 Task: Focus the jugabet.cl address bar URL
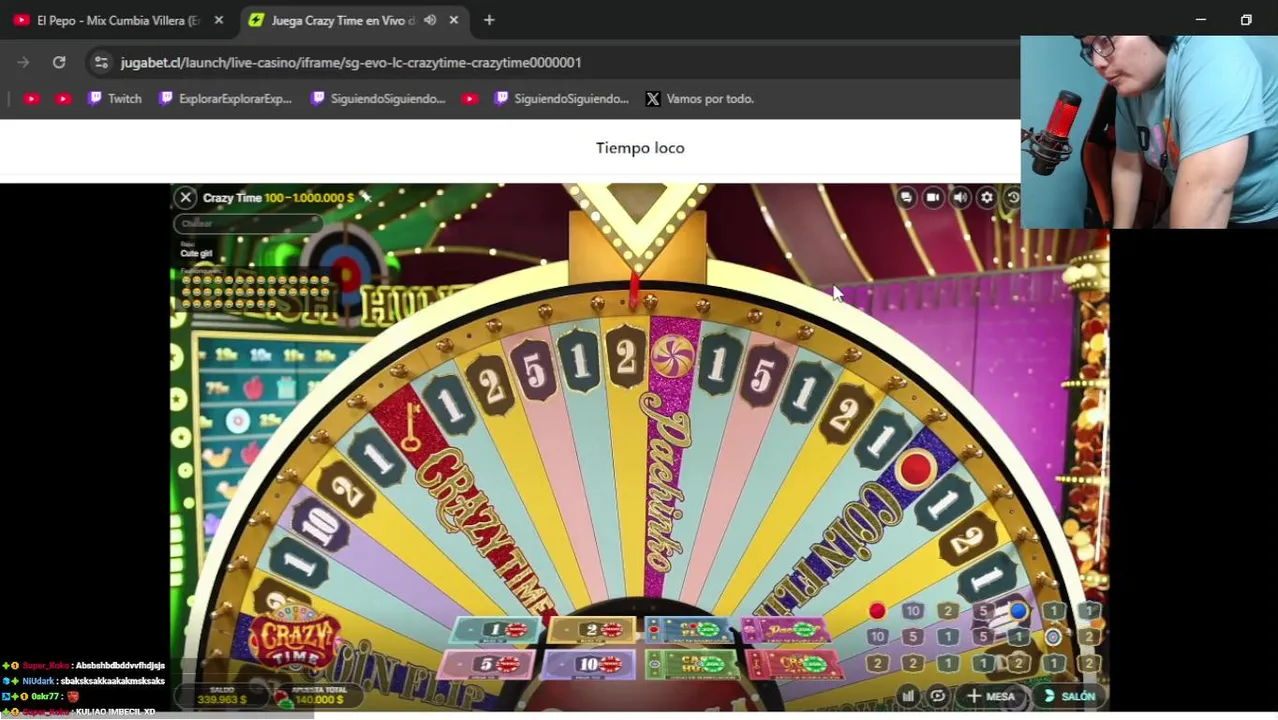pyautogui.click(x=351, y=62)
